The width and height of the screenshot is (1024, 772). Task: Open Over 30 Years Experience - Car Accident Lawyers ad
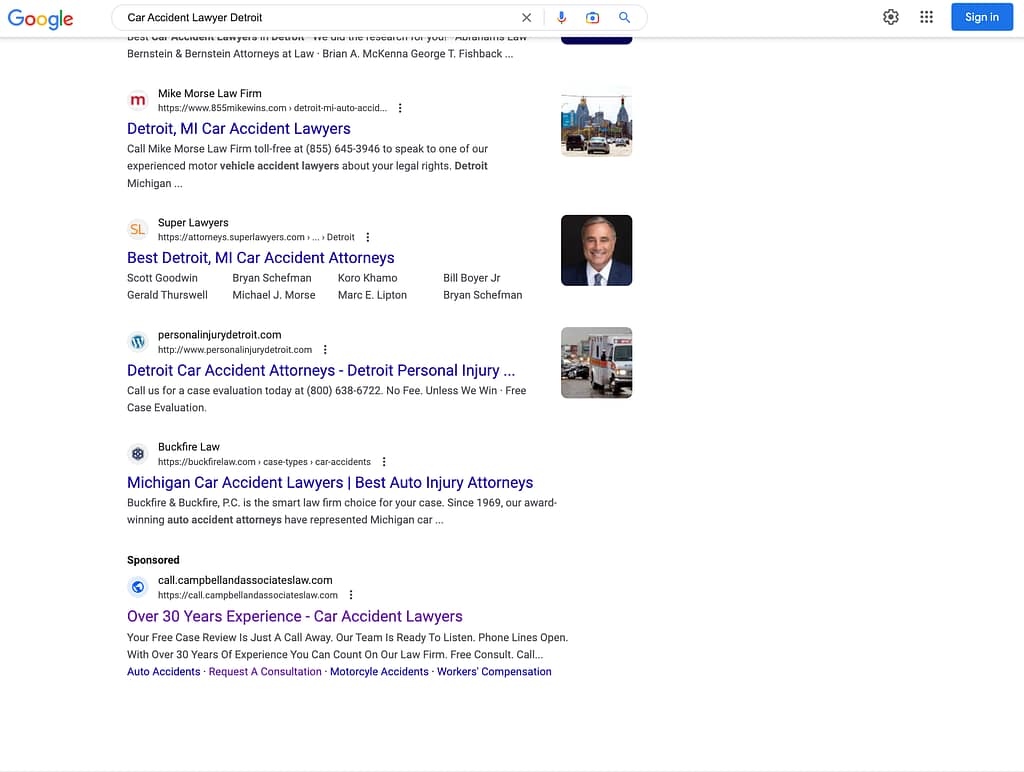click(x=295, y=617)
